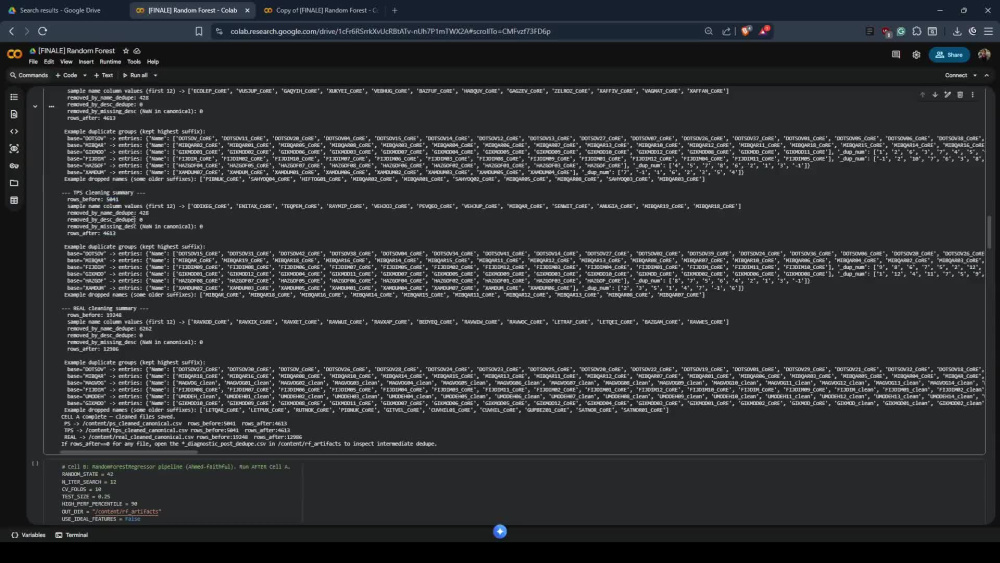Screen dimensions: 1000x563
Task: Open the browser hamburger menu
Action: (x=988, y=31)
